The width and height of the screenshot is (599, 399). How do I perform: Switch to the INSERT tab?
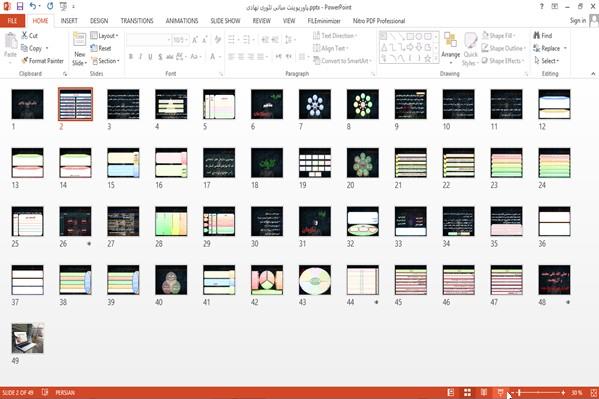pos(69,21)
